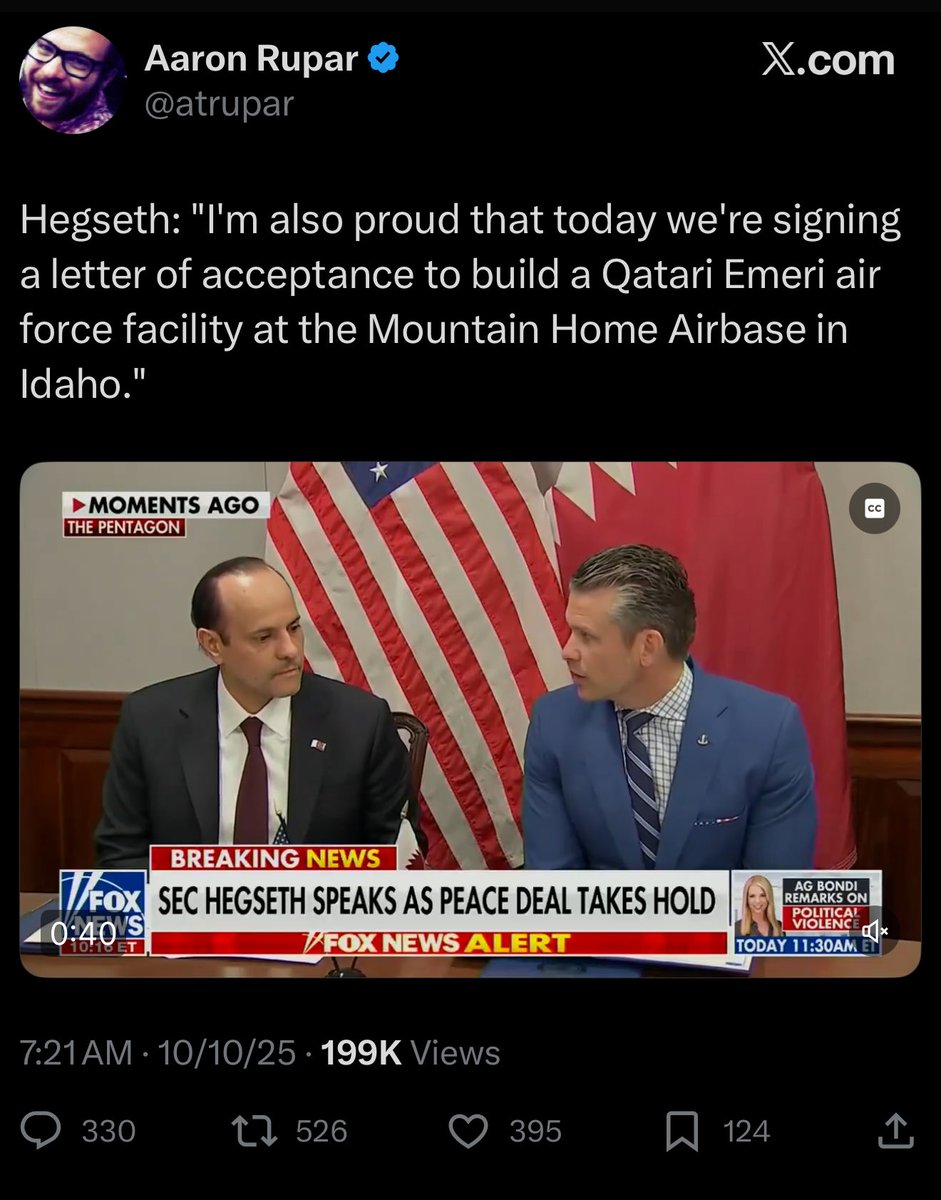Toggle closed captions on the video
This screenshot has width=941, height=1200.
click(x=874, y=509)
